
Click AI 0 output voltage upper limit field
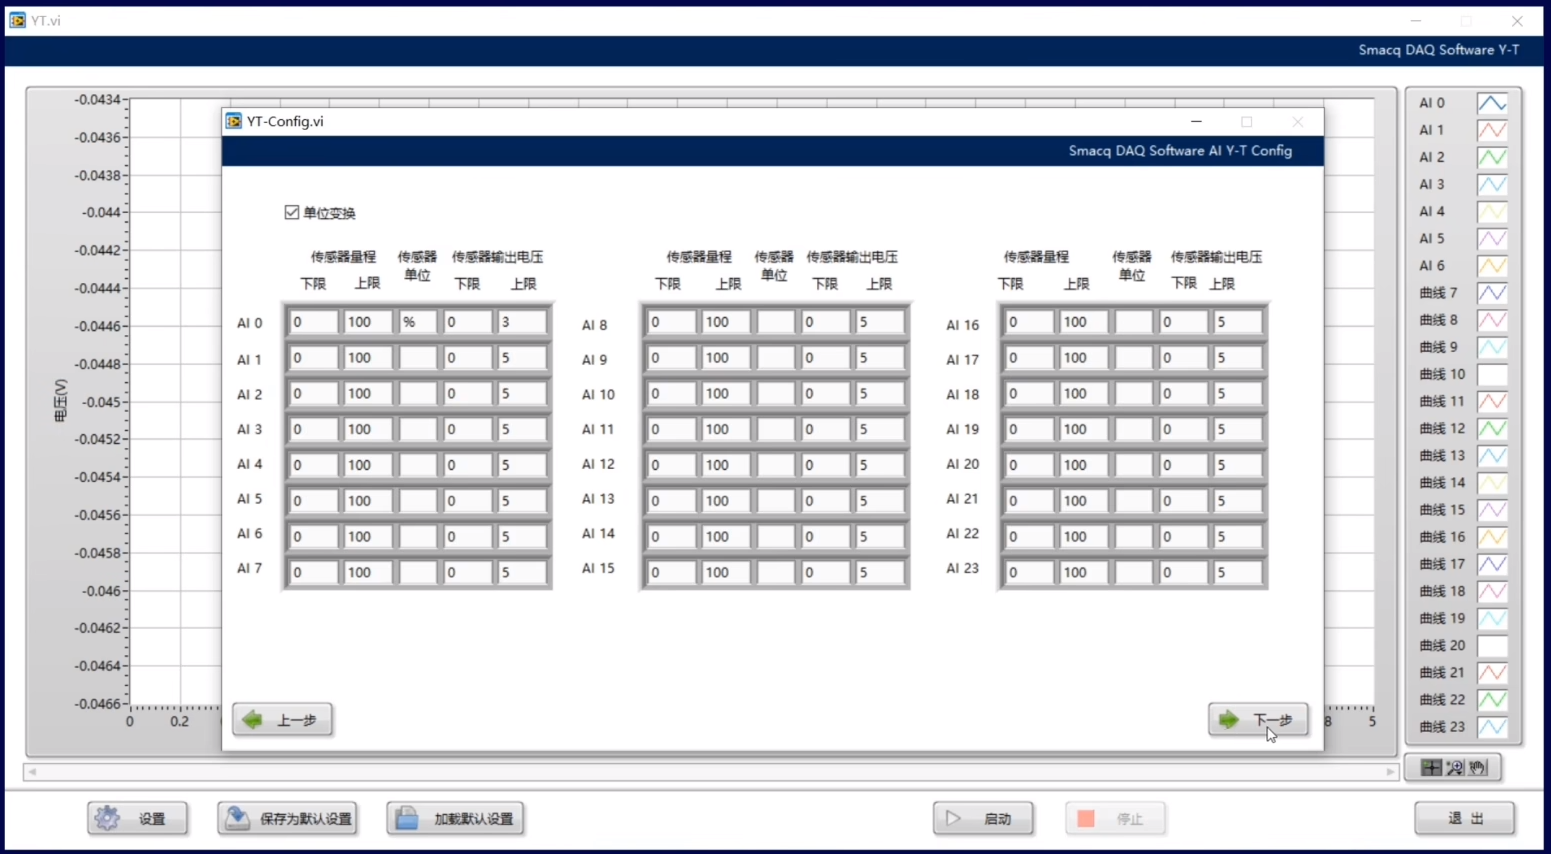click(x=521, y=322)
